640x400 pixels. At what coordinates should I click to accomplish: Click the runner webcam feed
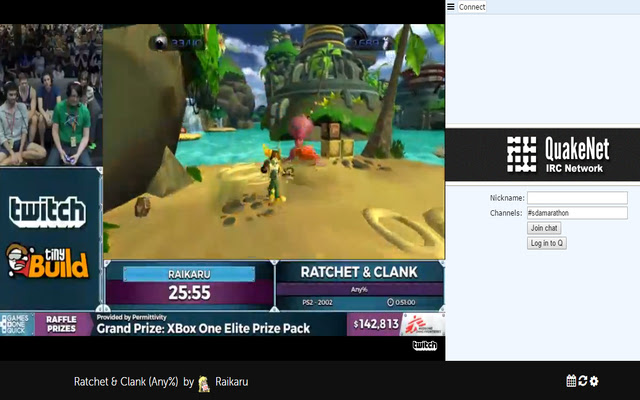click(51, 95)
